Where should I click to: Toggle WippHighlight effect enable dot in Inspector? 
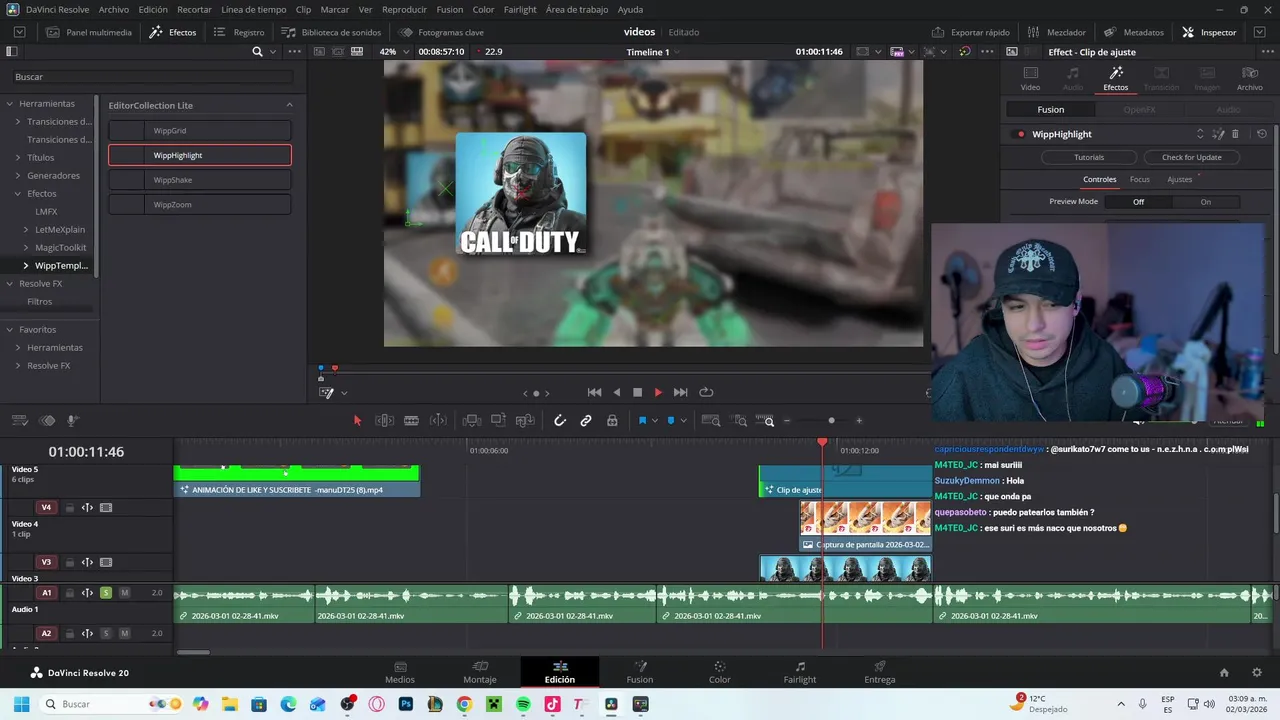[x=1020, y=134]
